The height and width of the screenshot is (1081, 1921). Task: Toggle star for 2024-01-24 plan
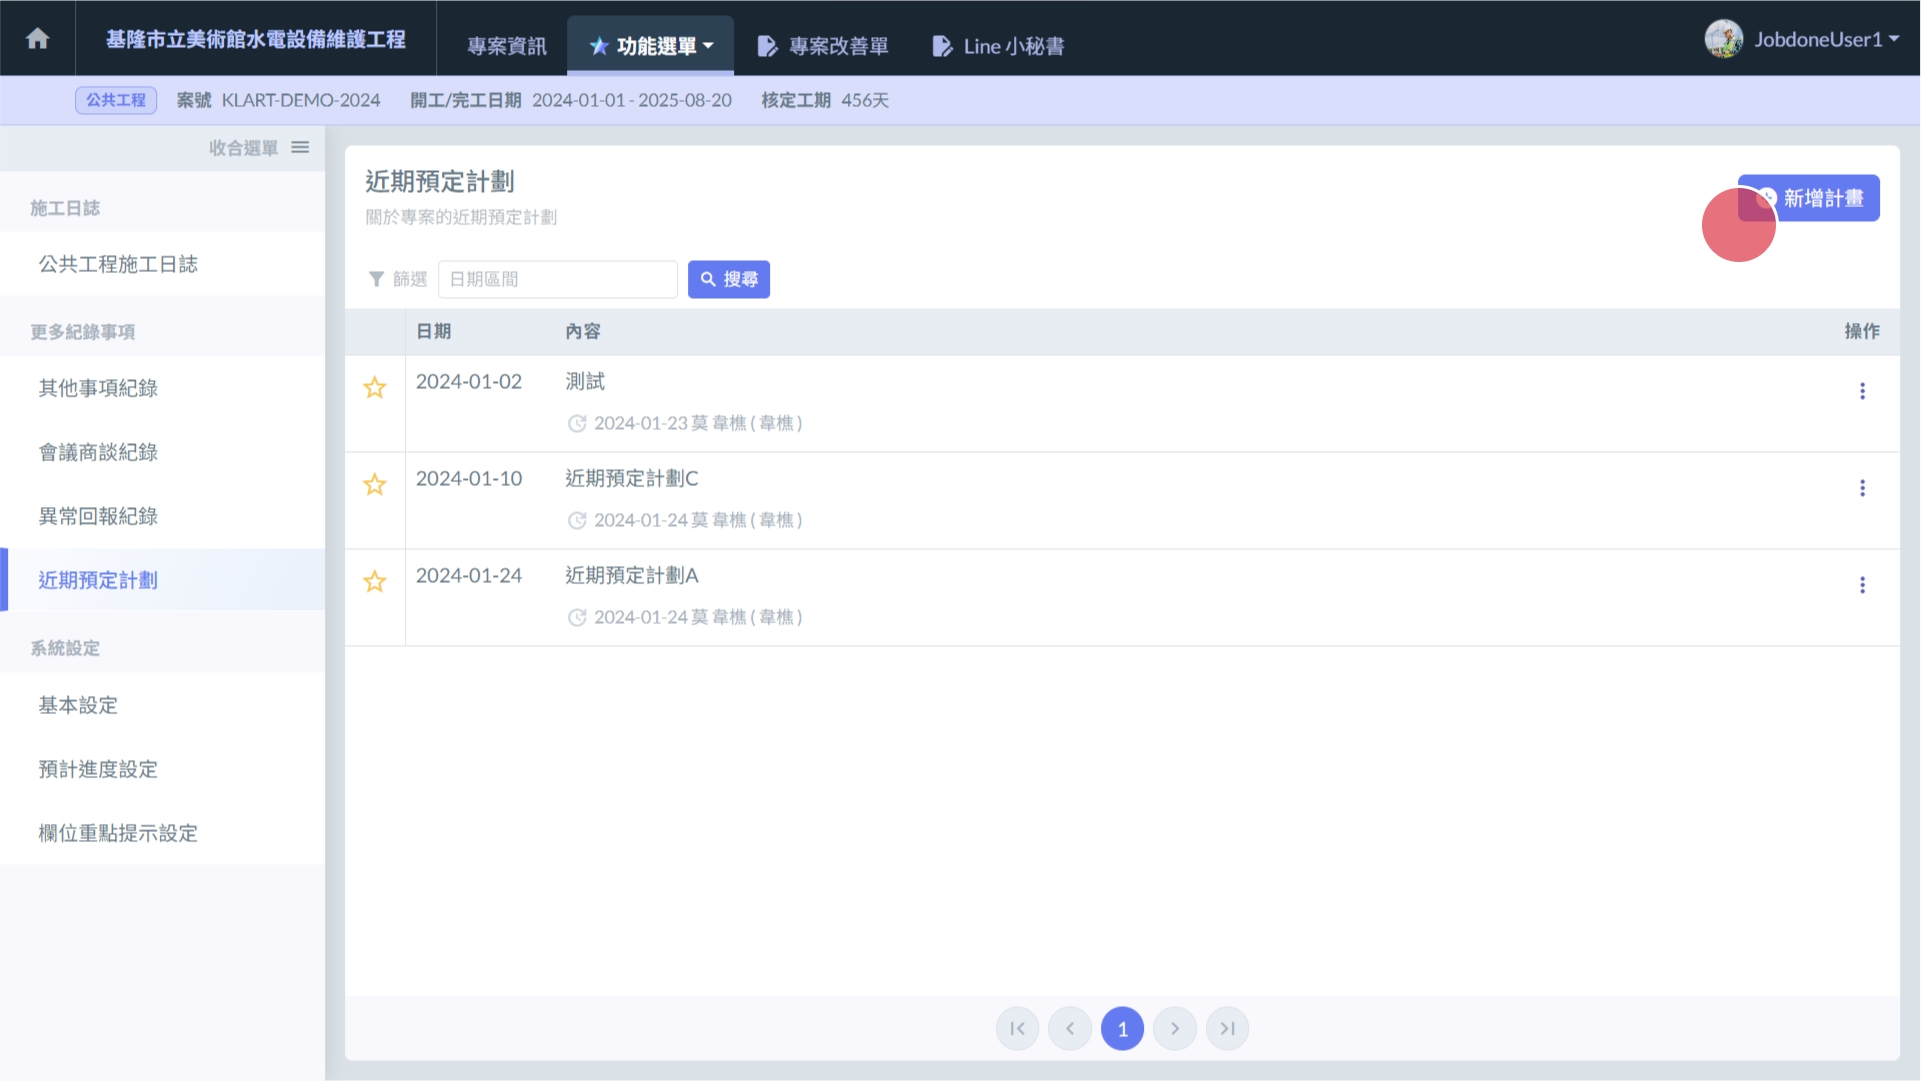tap(375, 582)
